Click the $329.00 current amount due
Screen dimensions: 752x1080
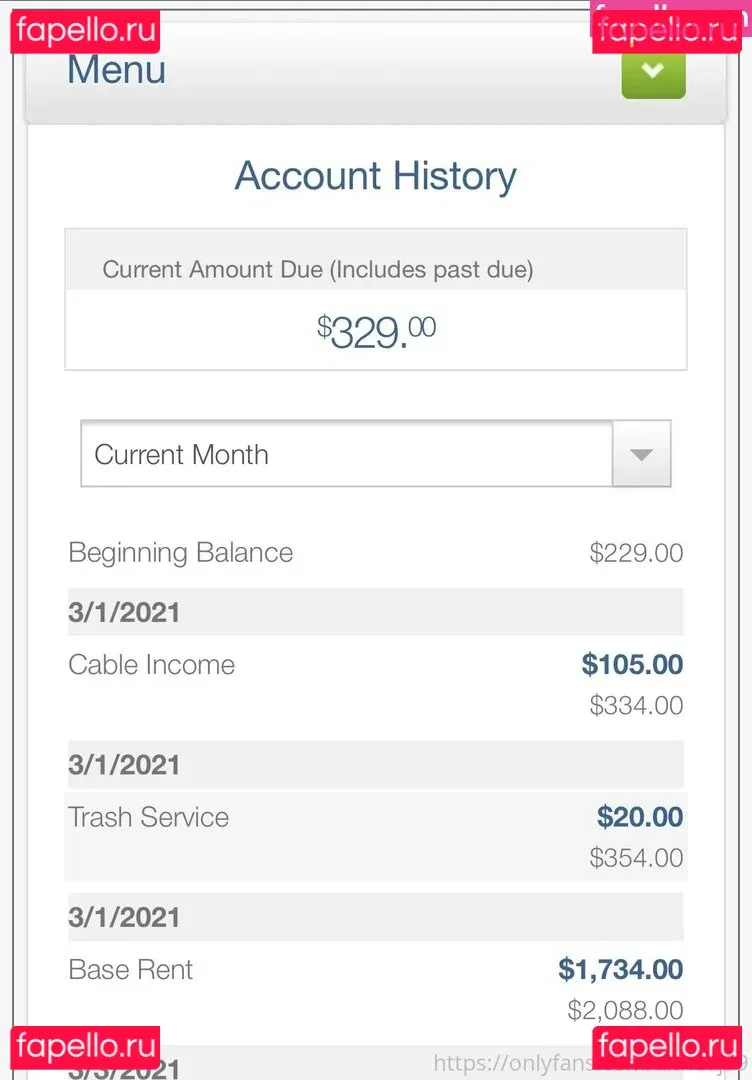(376, 331)
